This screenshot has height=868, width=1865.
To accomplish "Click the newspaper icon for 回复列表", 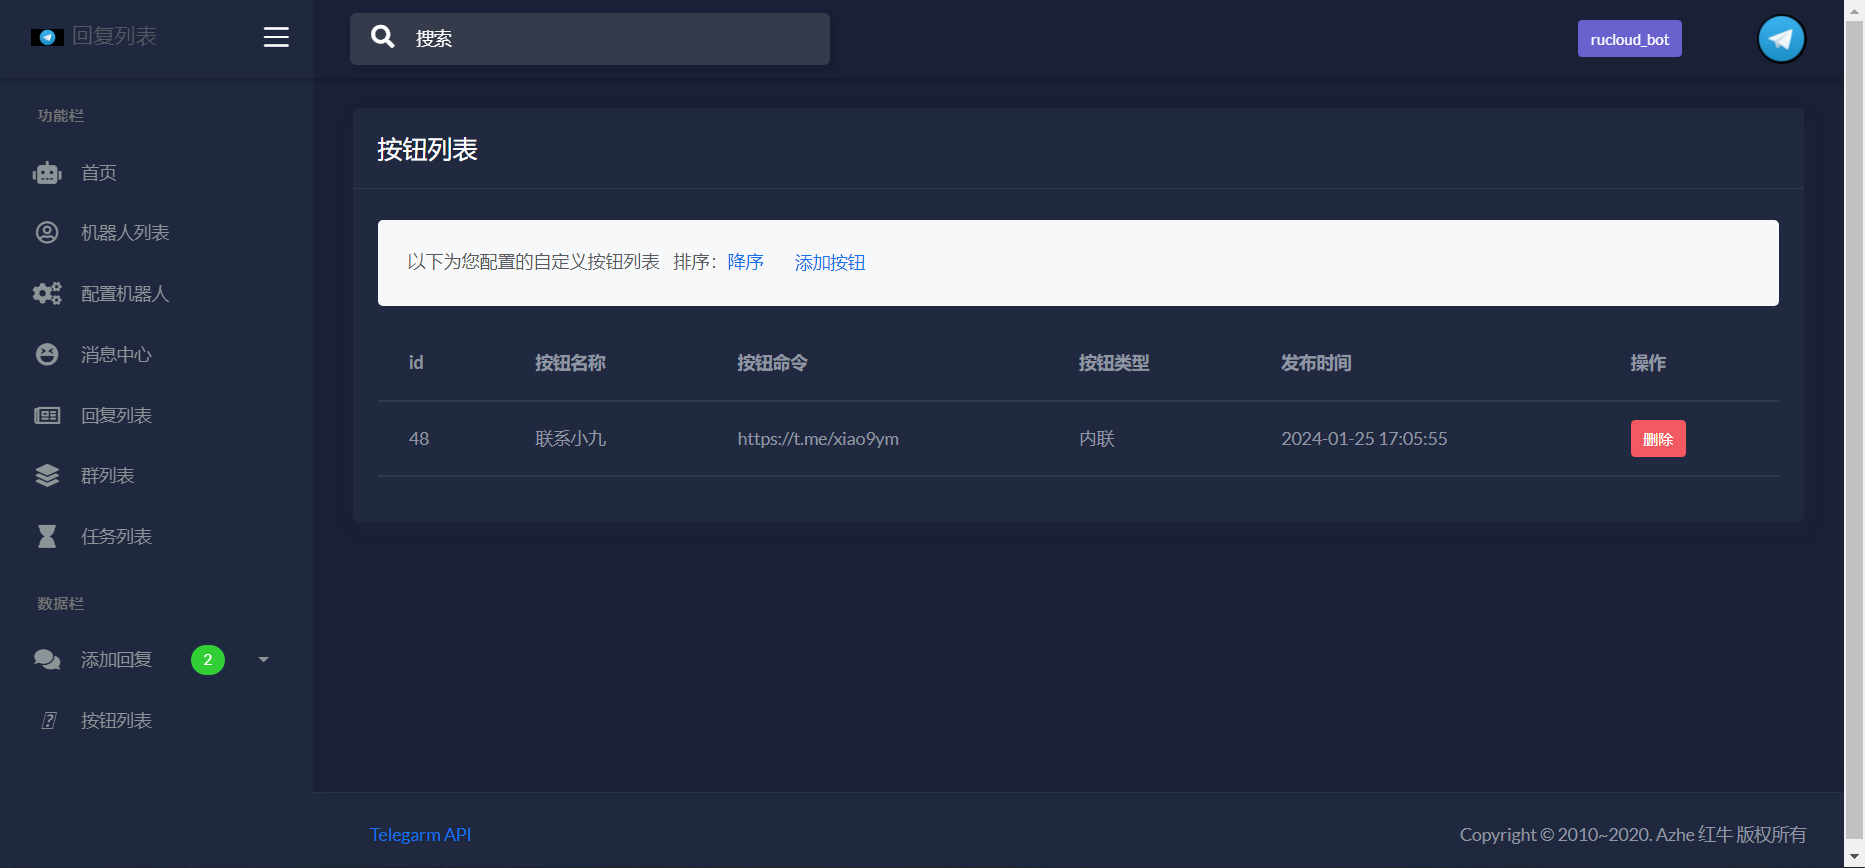I will (x=47, y=415).
